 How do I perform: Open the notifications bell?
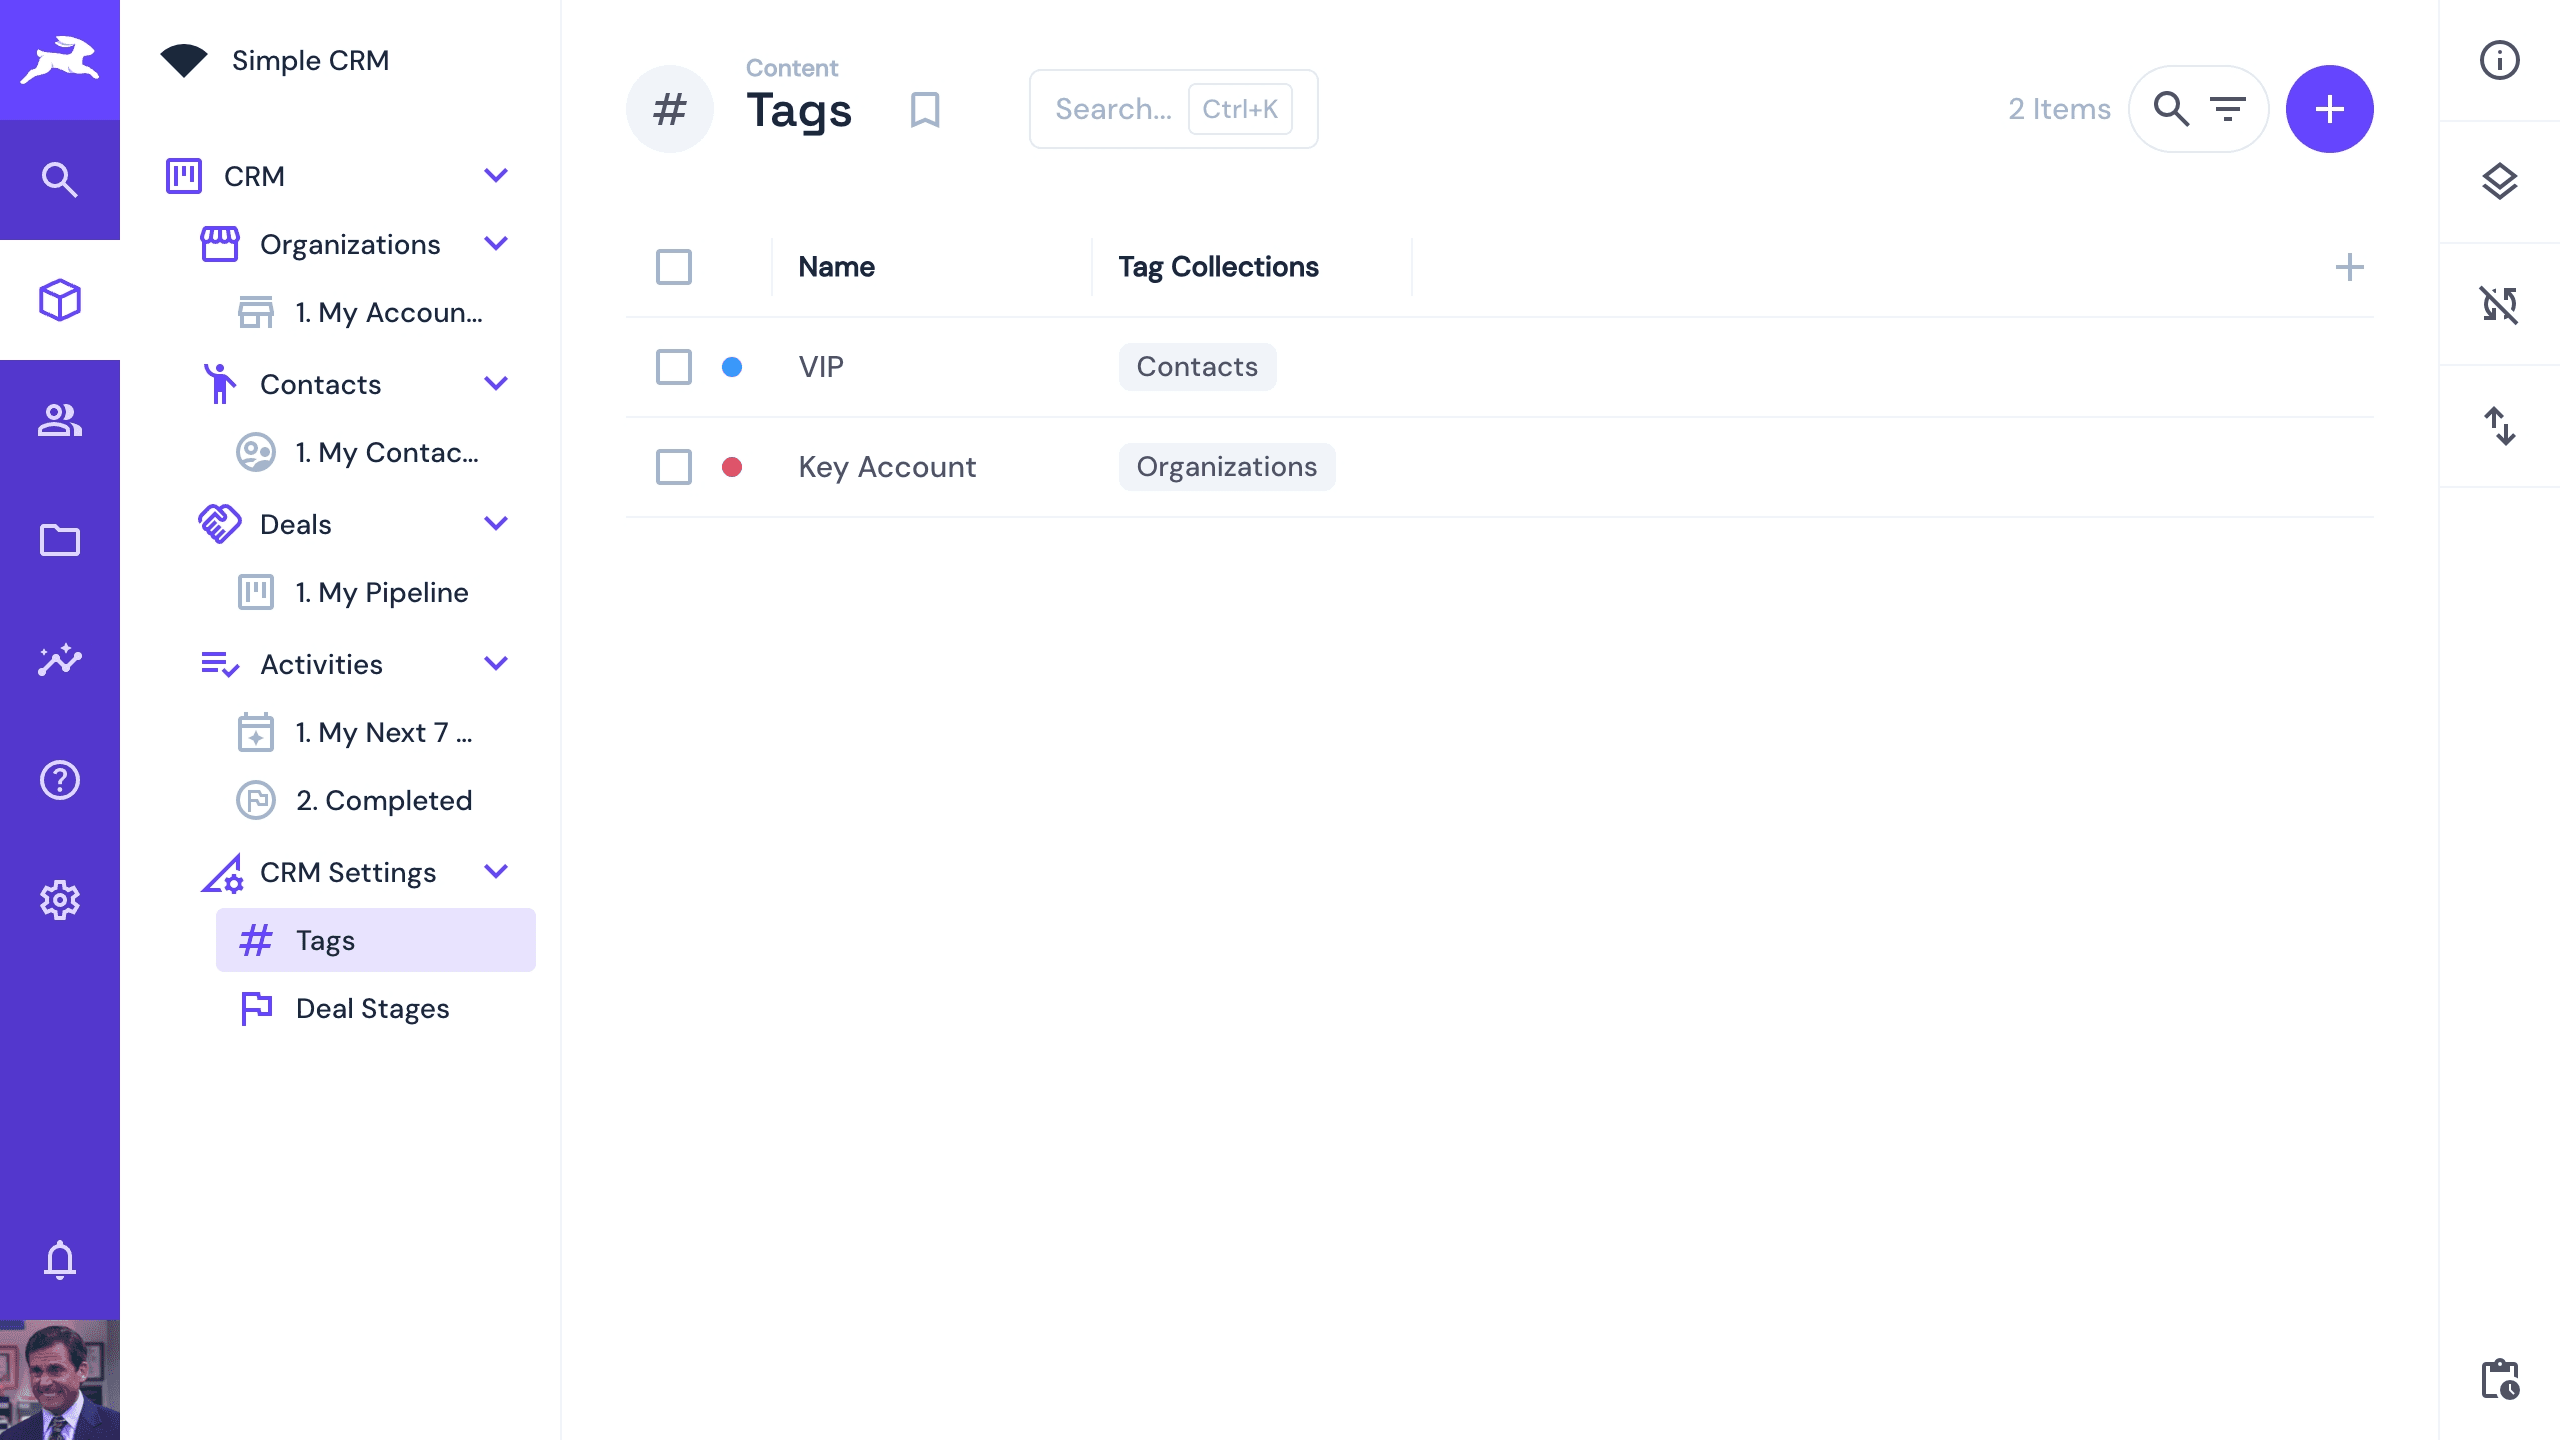pyautogui.click(x=60, y=1260)
